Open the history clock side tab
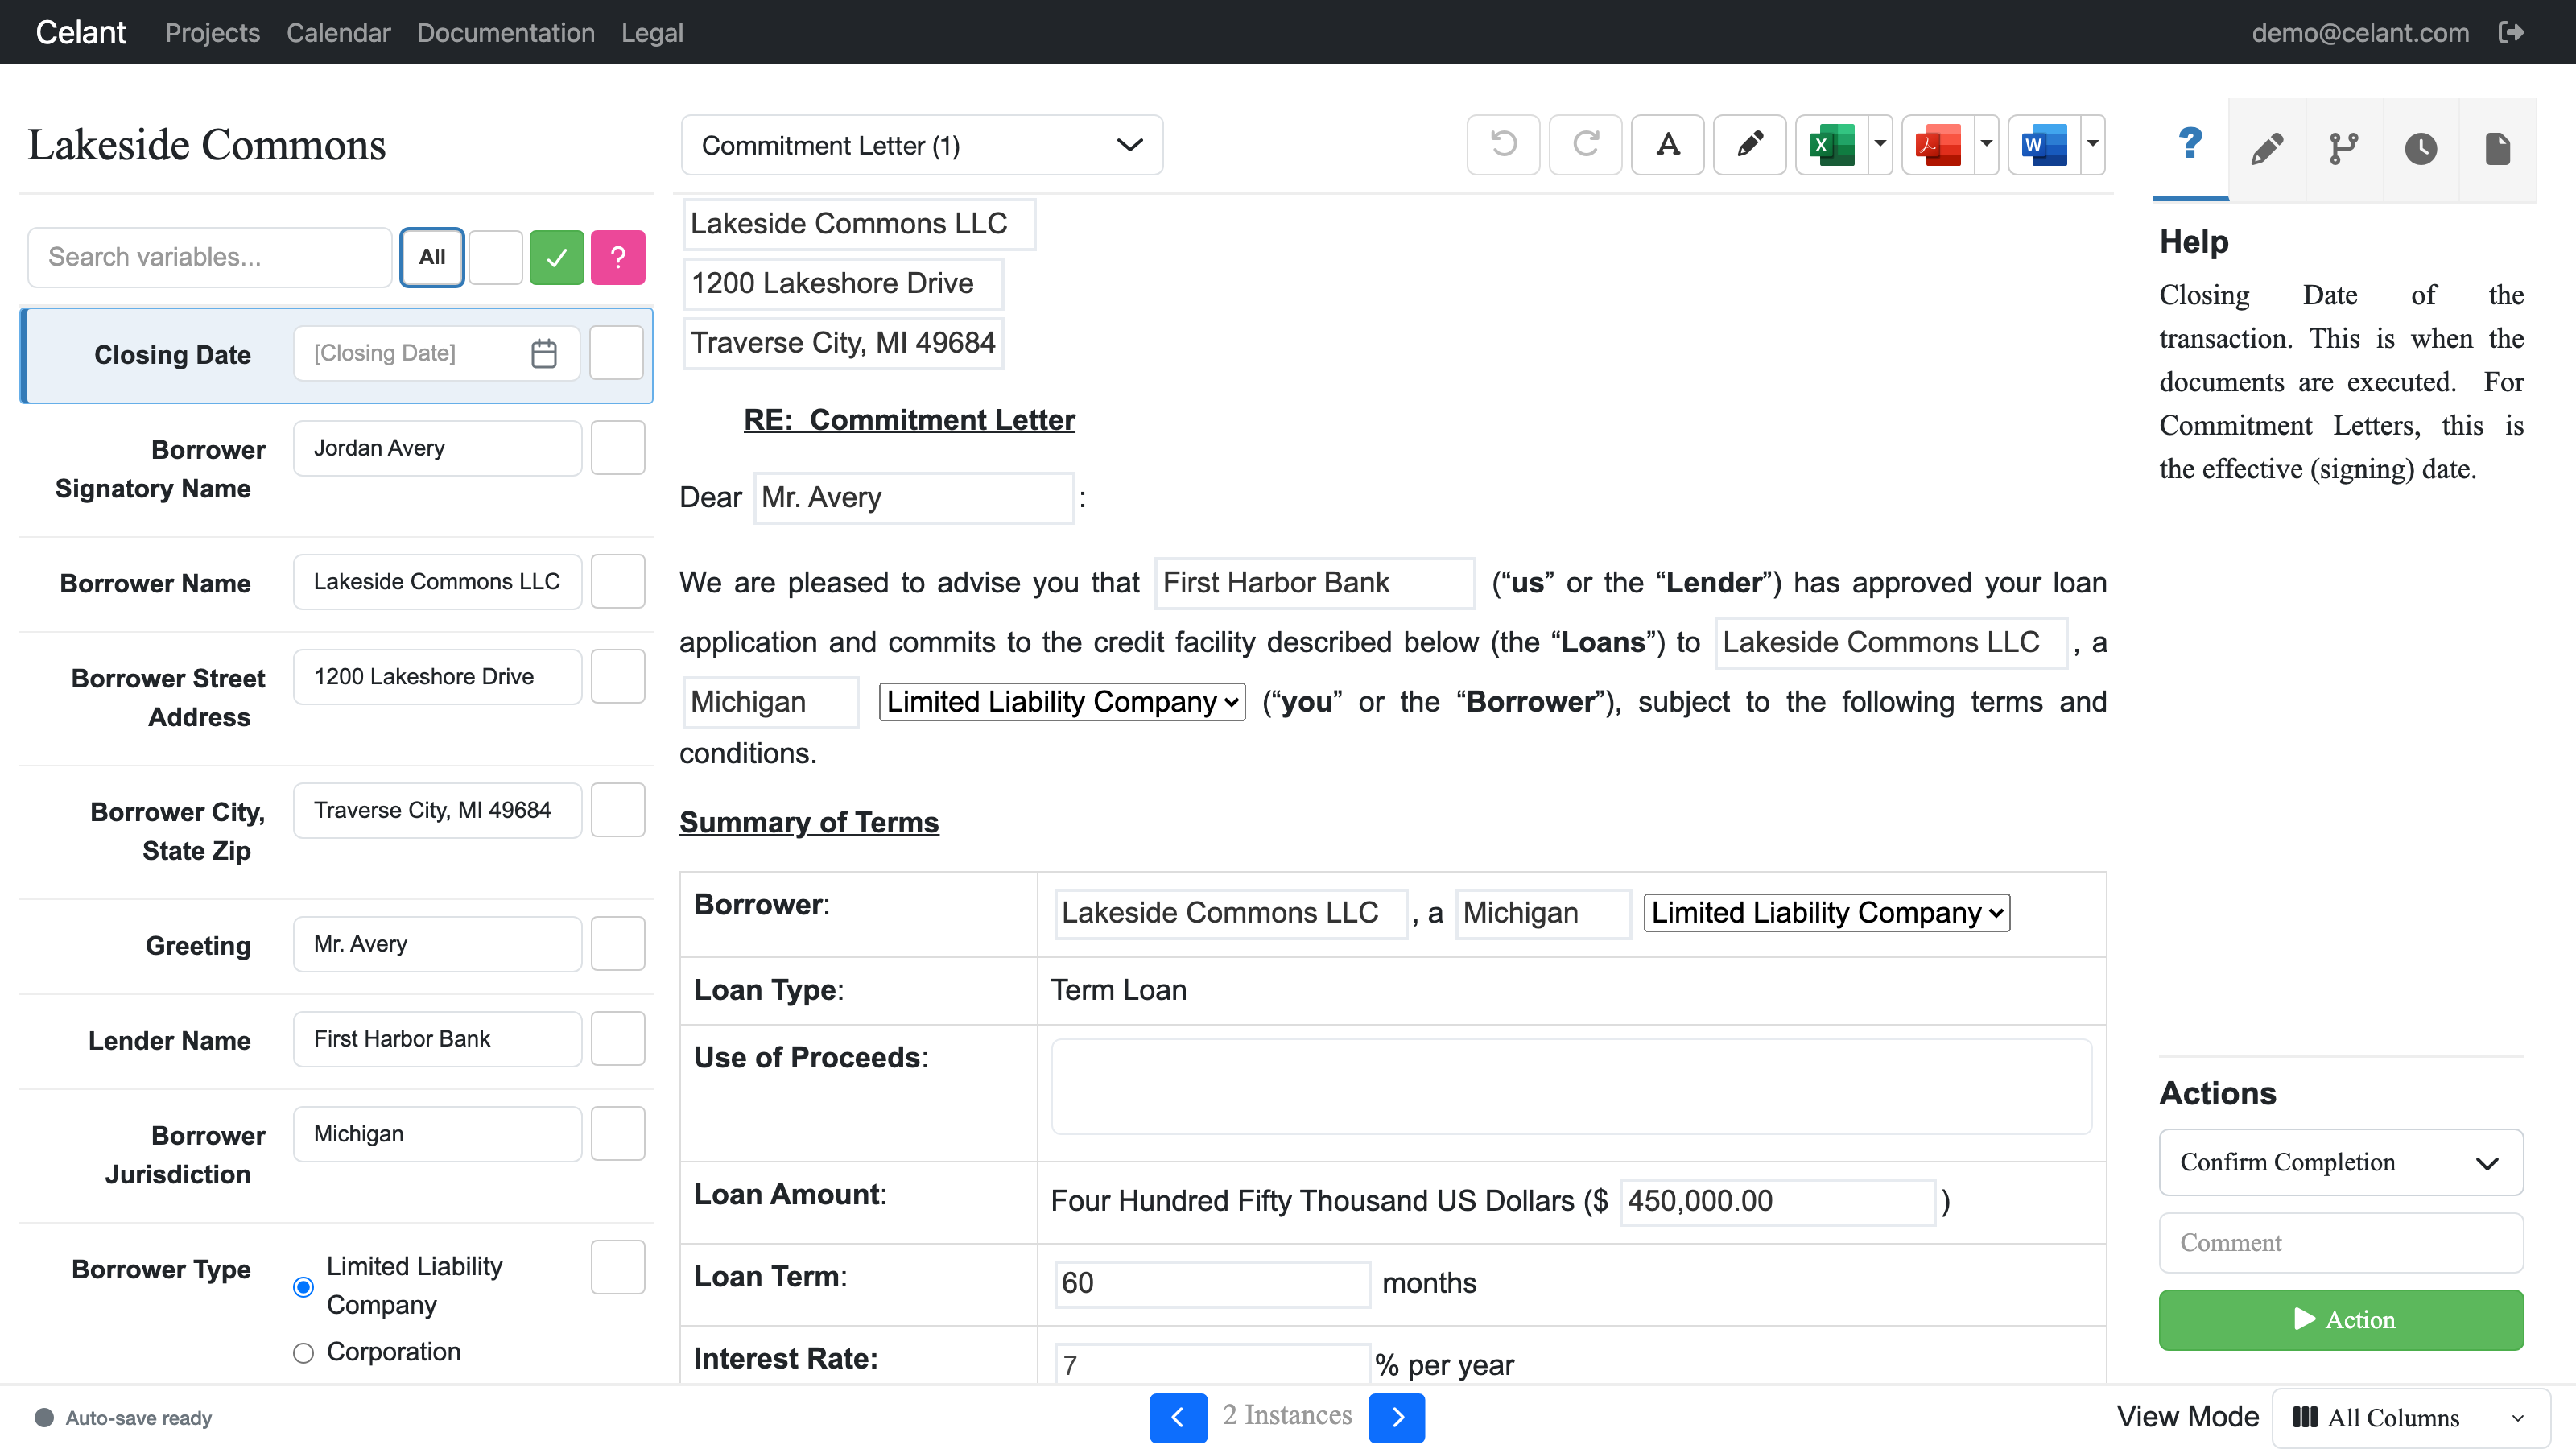Screen dimensions: 2576x1449 pyautogui.click(x=2421, y=149)
